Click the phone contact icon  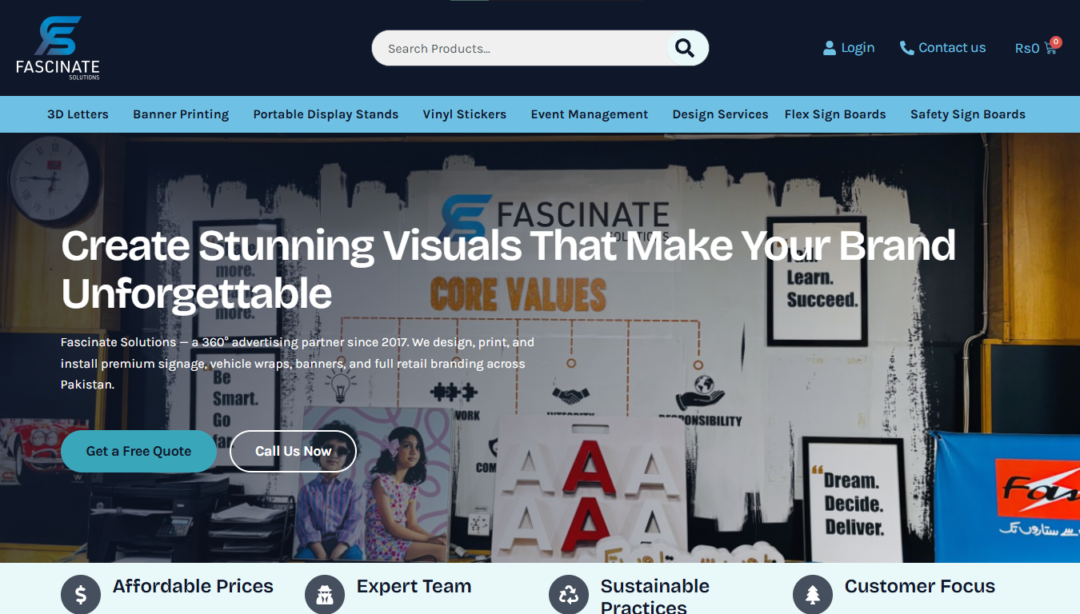pos(907,48)
